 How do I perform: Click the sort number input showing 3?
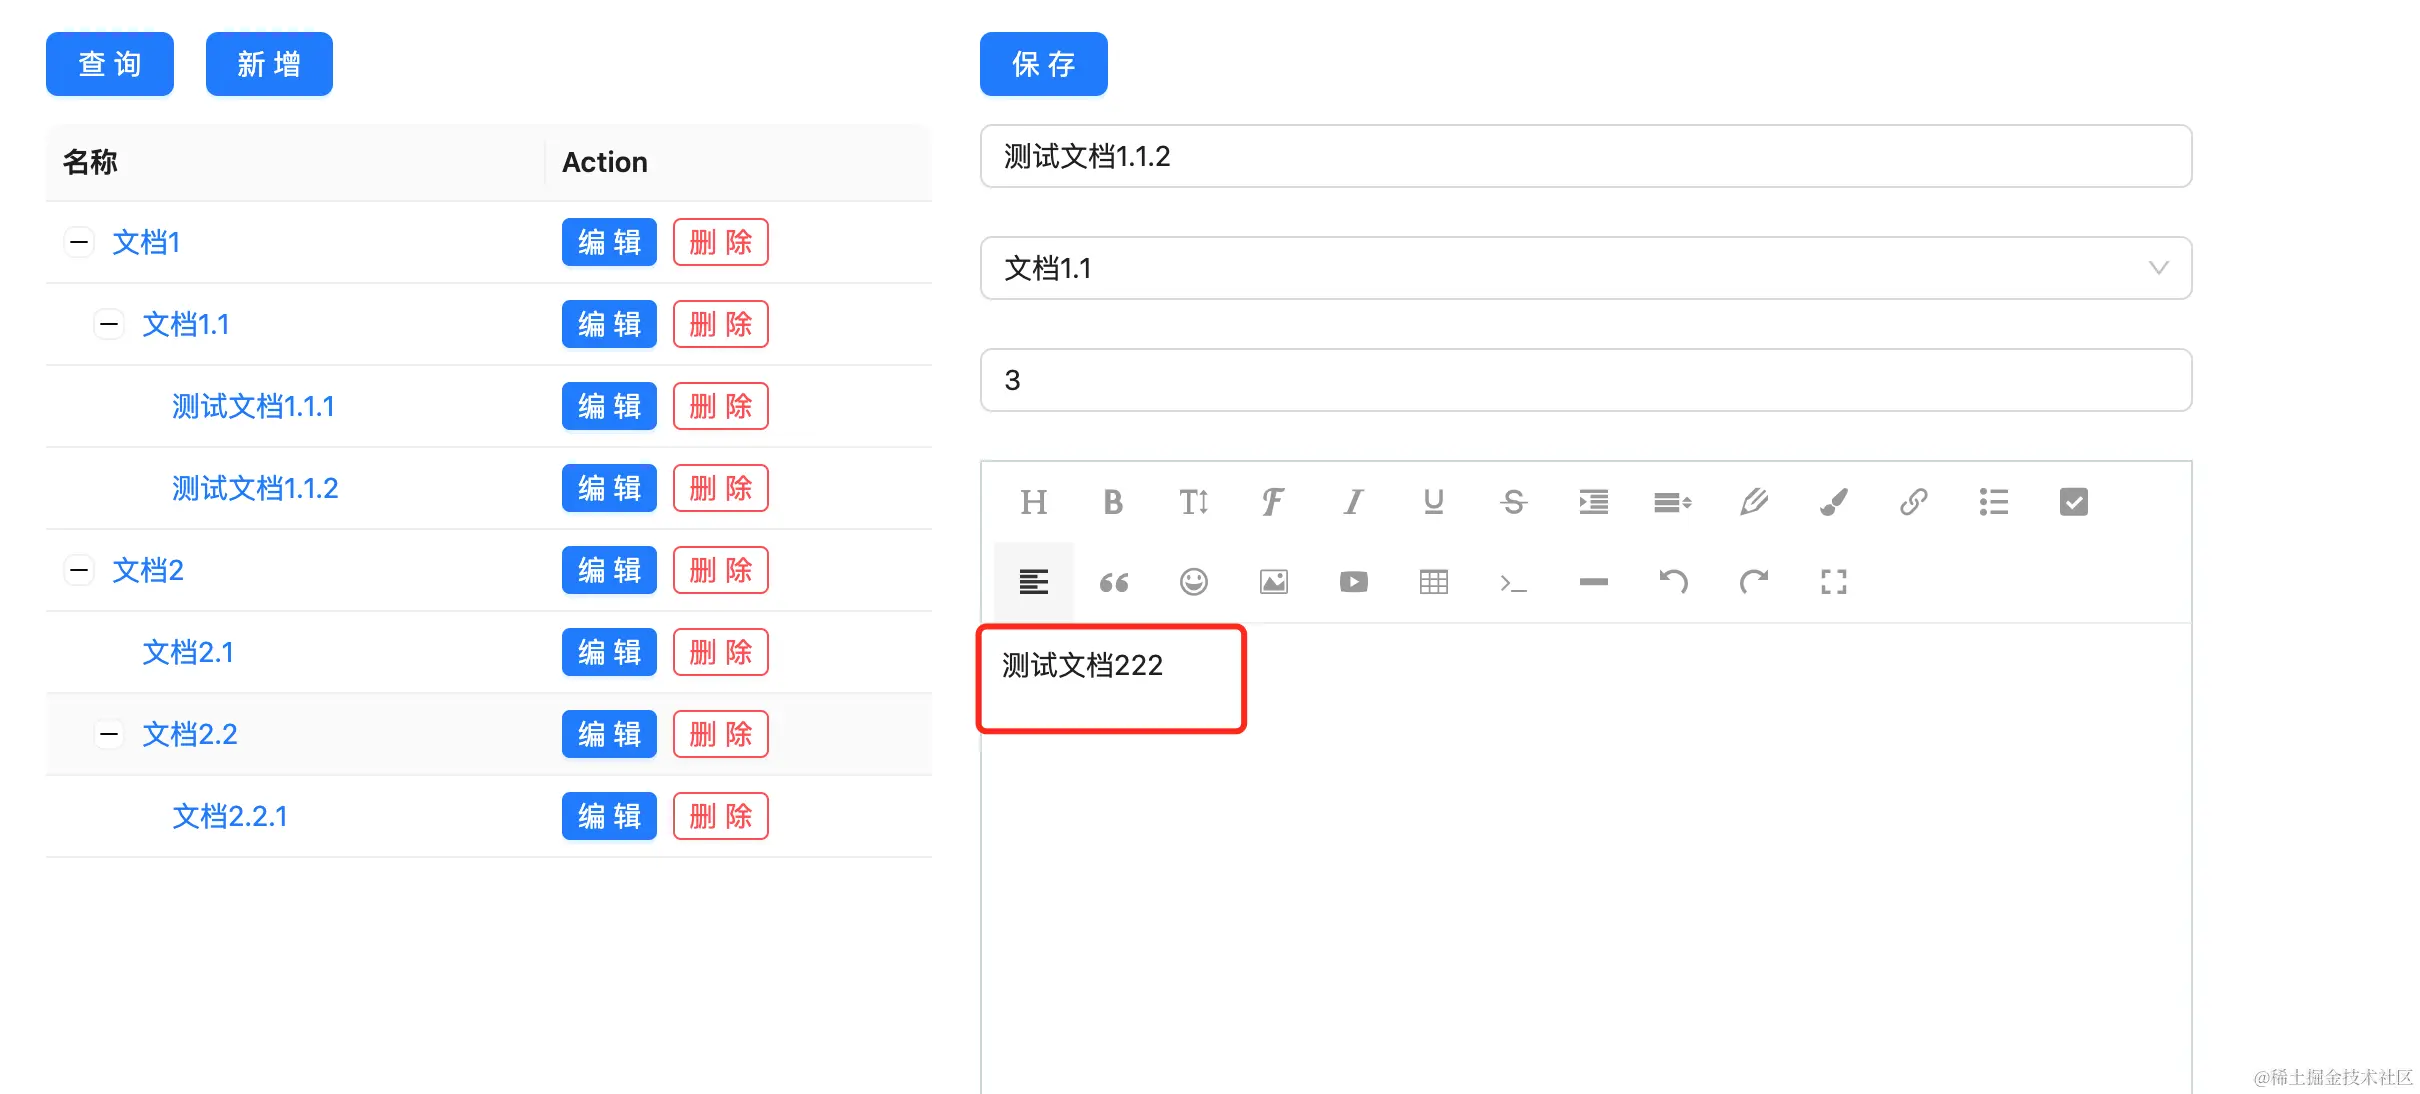tap(1585, 380)
